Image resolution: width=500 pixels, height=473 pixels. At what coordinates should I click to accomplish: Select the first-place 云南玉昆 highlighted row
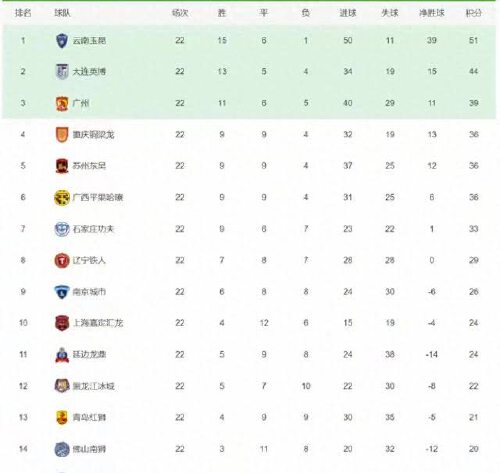249,41
